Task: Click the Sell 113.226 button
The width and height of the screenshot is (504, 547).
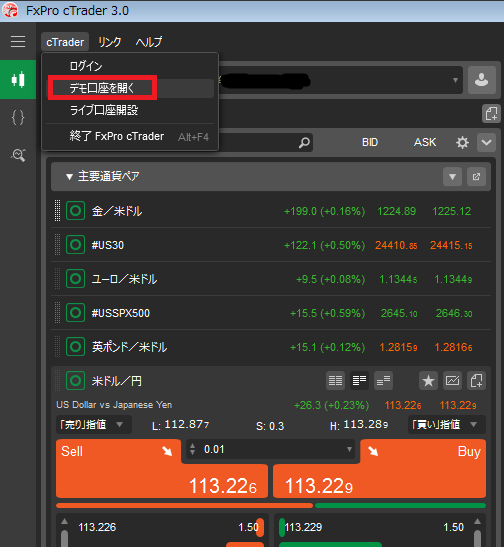Action: click(x=162, y=469)
